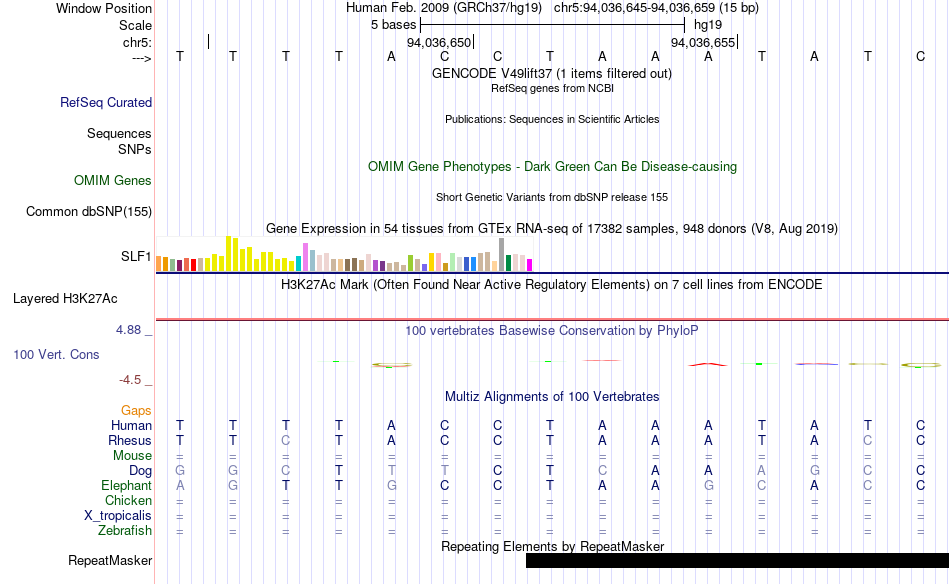
Task: Click the GTEx Gene Expression track title
Action: coord(552,228)
